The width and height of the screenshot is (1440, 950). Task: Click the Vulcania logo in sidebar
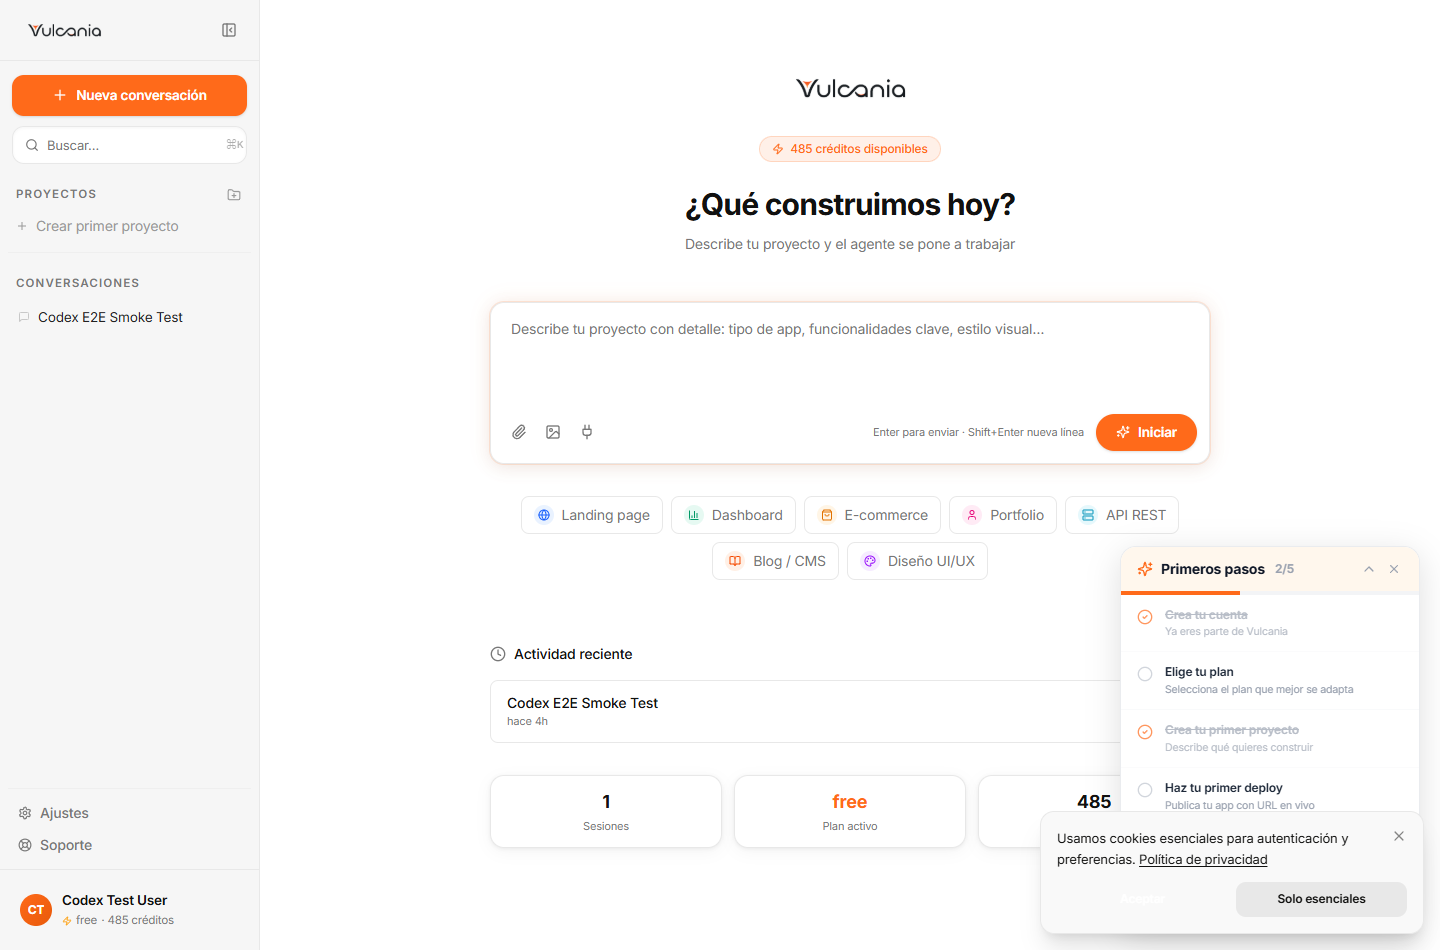point(65,30)
